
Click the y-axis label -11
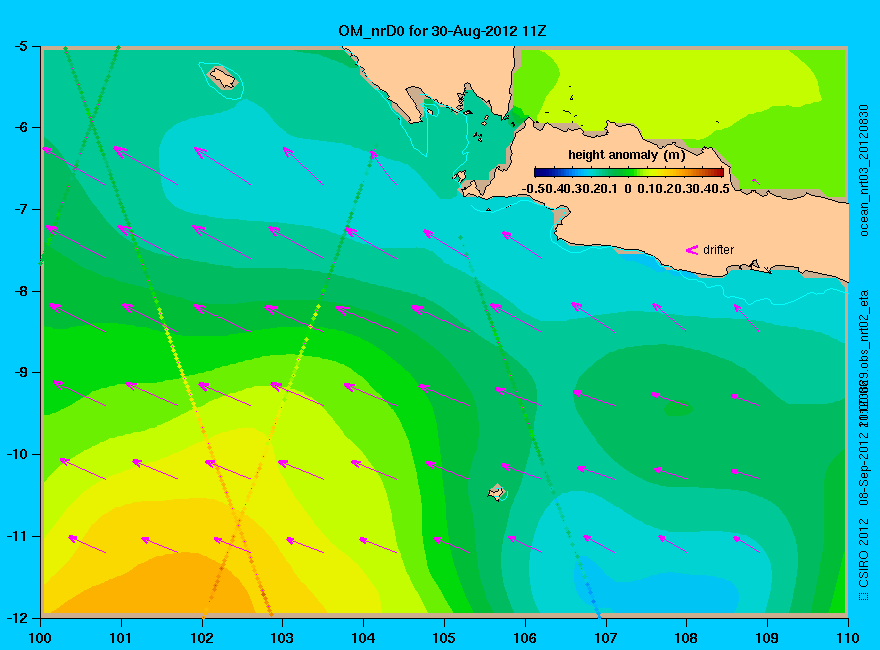pyautogui.click(x=17, y=536)
